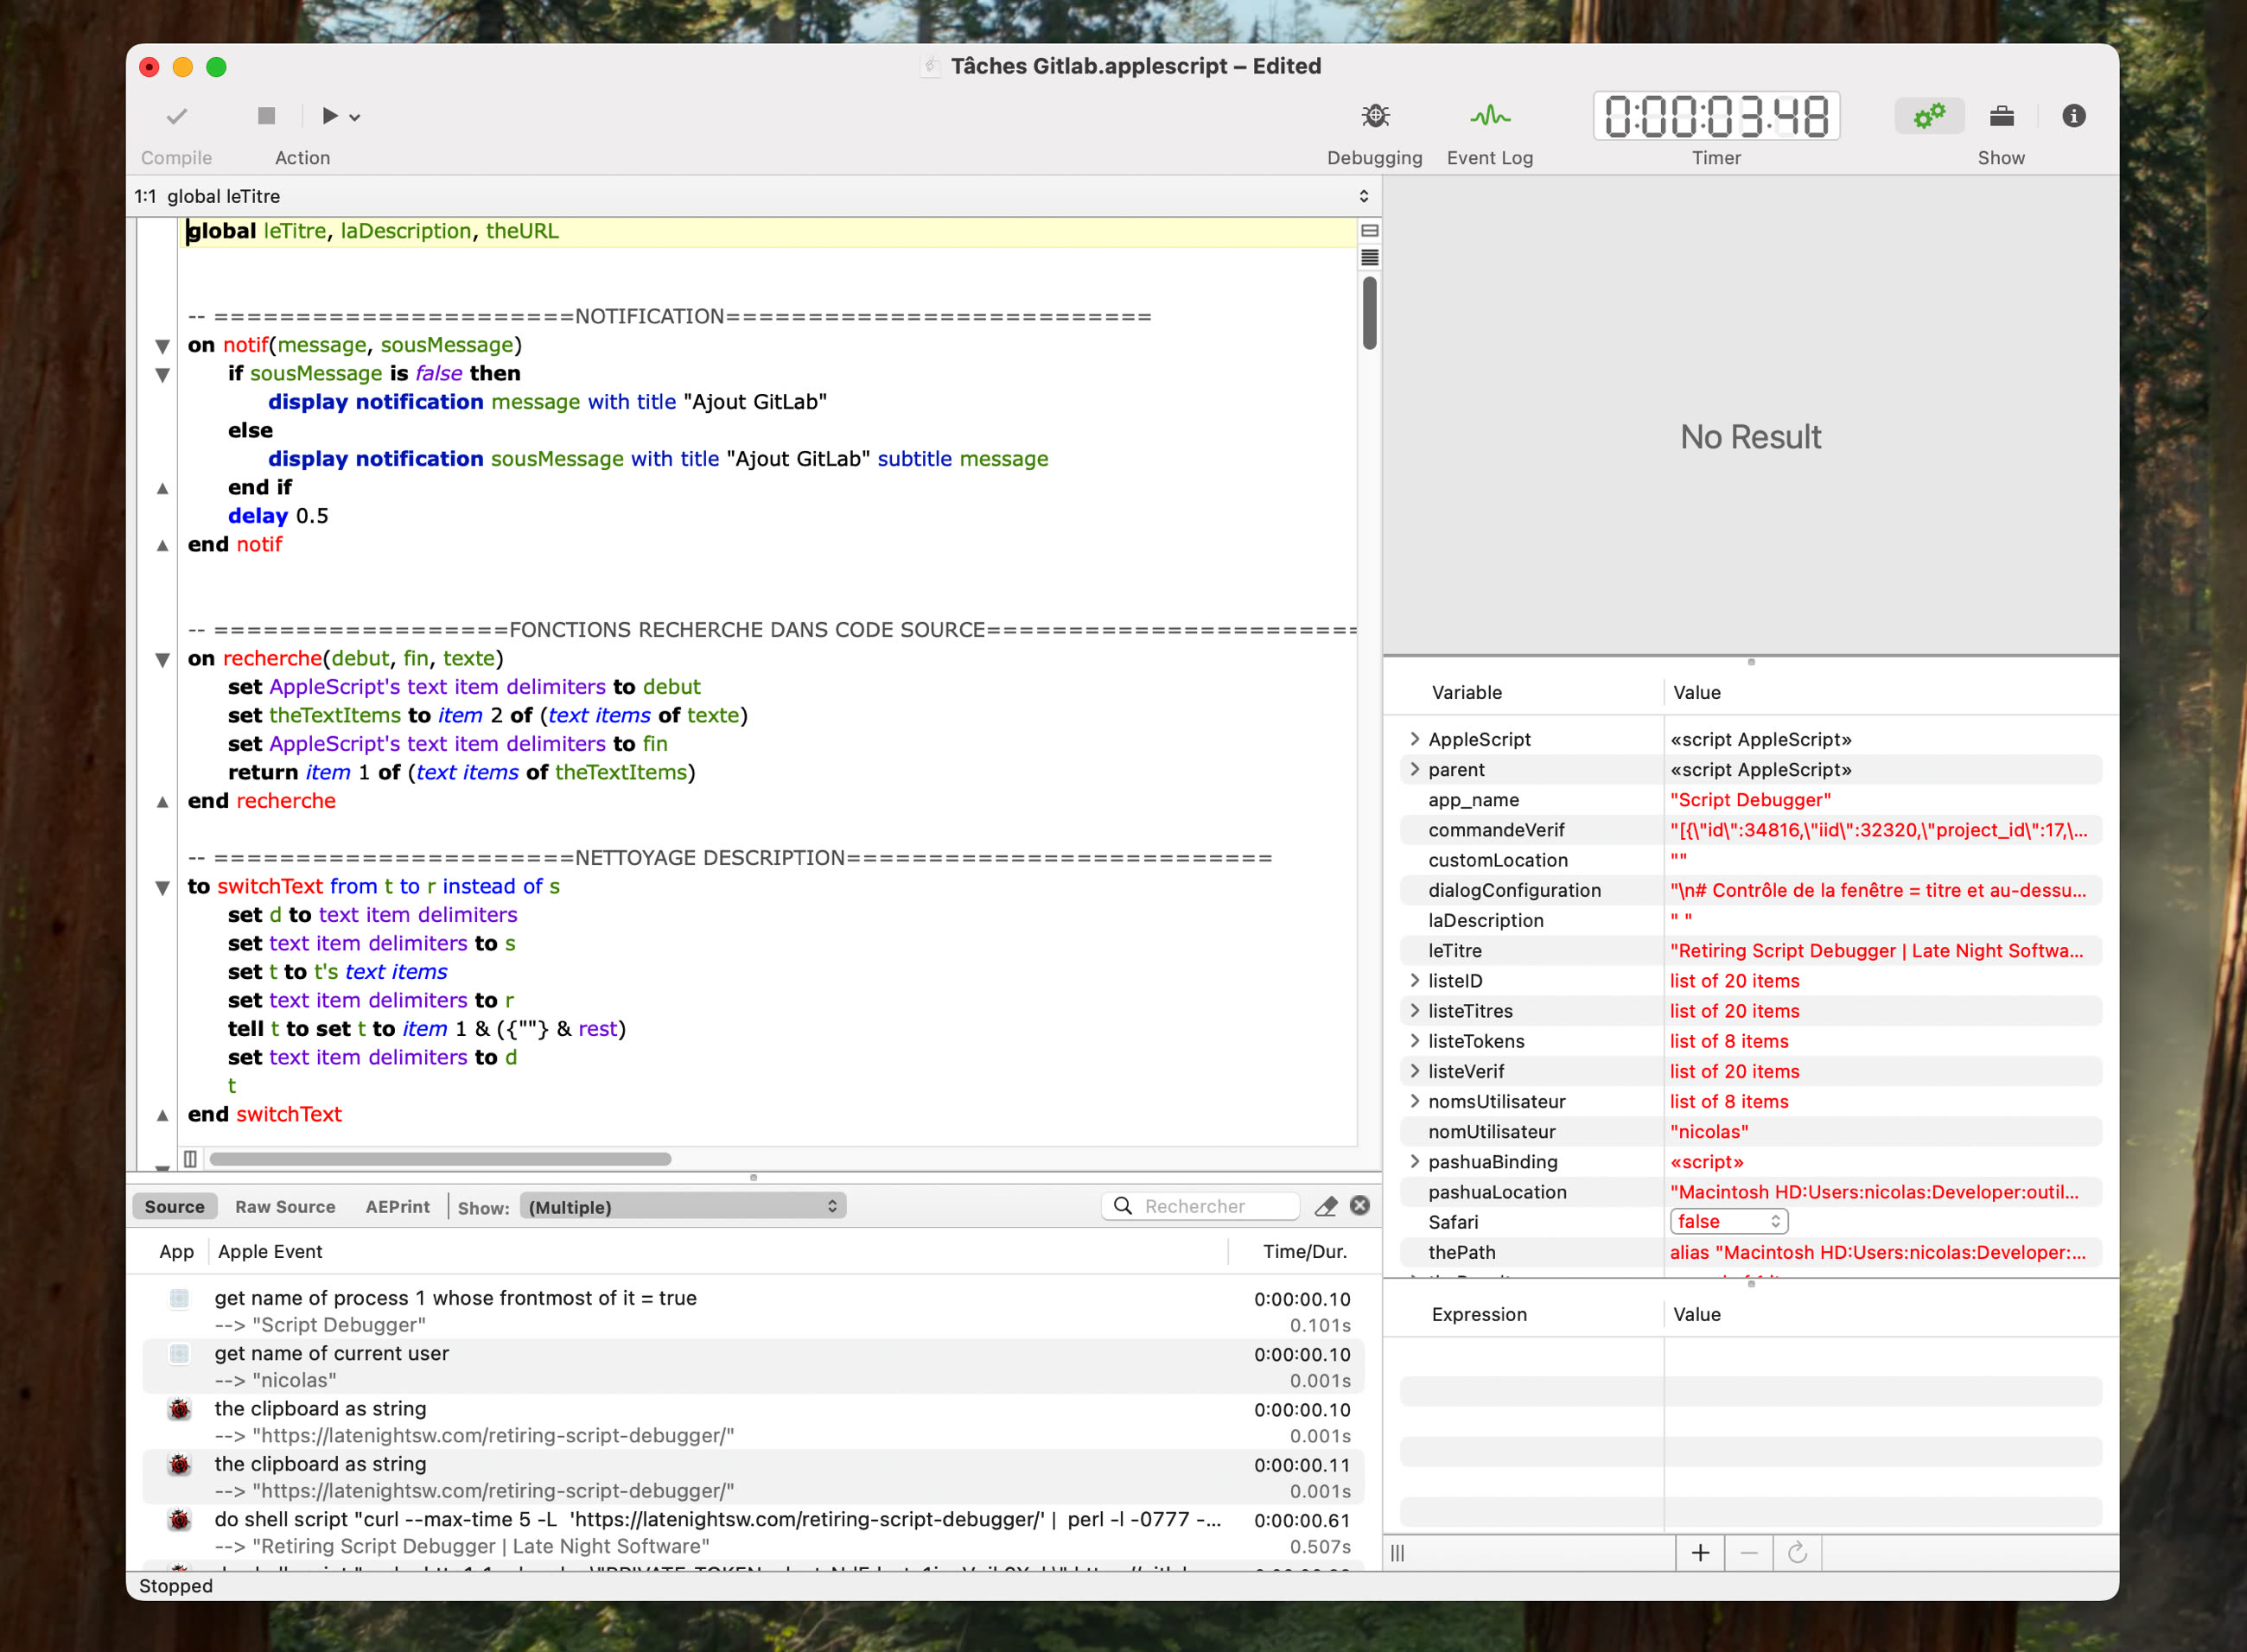Collapse the 'if sousMessage' block triangle

point(162,375)
